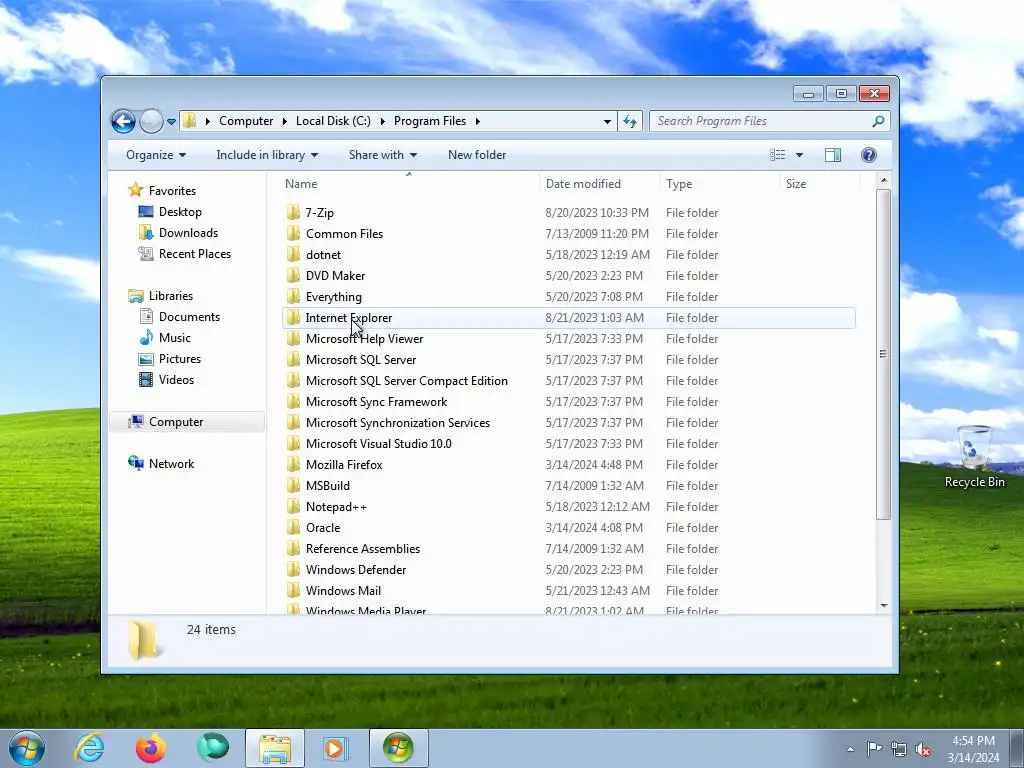The width and height of the screenshot is (1024, 768).
Task: Select Videos library in navigation pane
Action: pyautogui.click(x=176, y=379)
